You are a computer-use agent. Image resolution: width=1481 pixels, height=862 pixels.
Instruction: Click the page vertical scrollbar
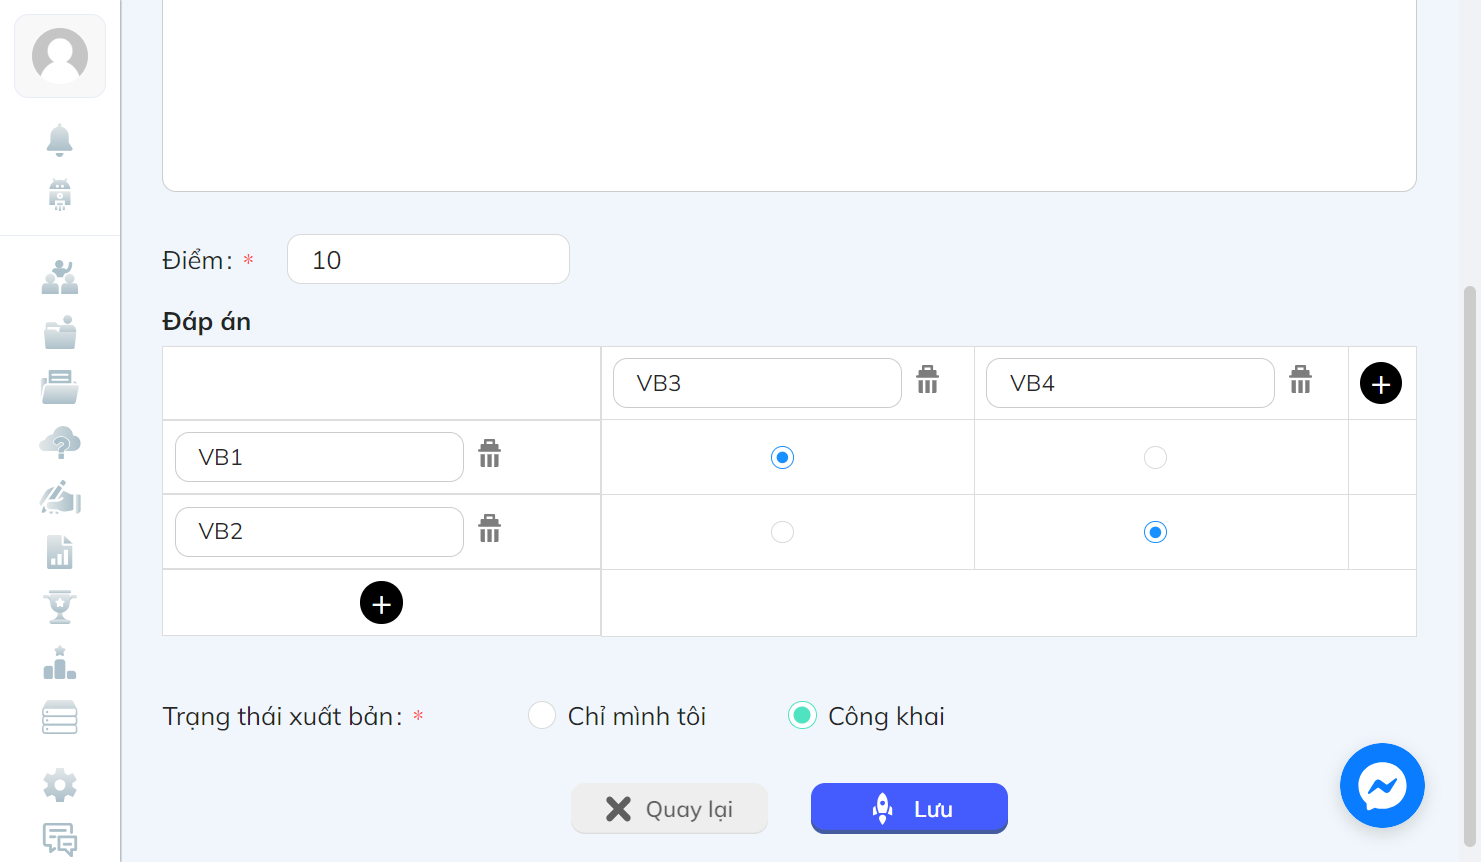point(1469,566)
